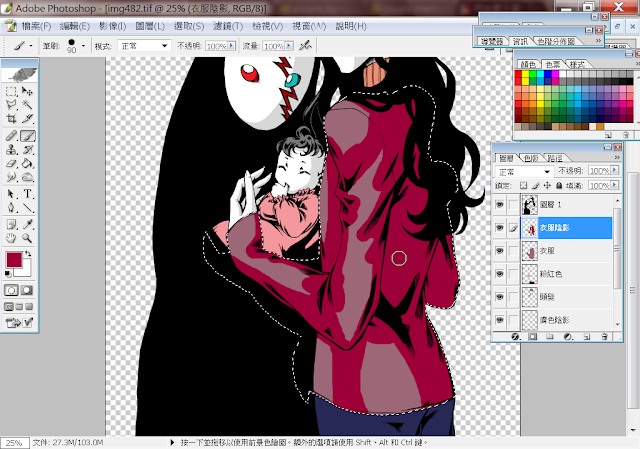Open Layers panel flyout menu arrows
This screenshot has width=640, height=449.
click(617, 158)
